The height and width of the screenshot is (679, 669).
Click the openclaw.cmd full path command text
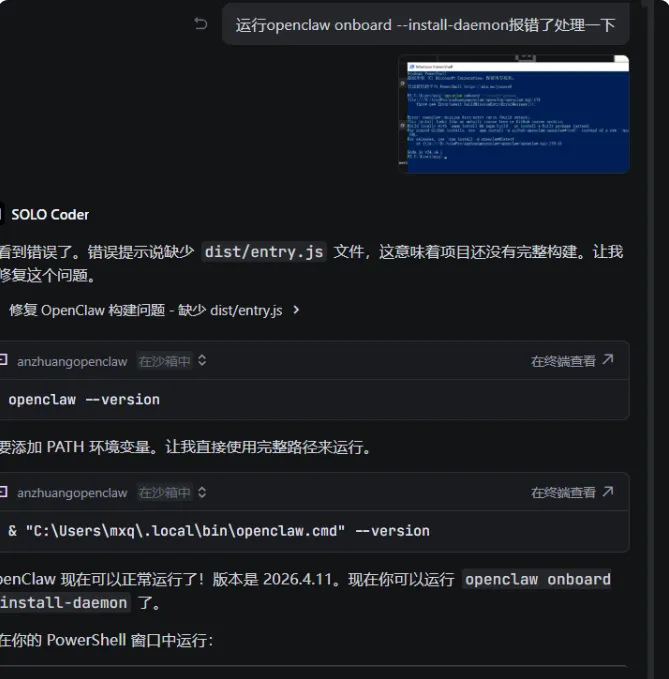(219, 530)
